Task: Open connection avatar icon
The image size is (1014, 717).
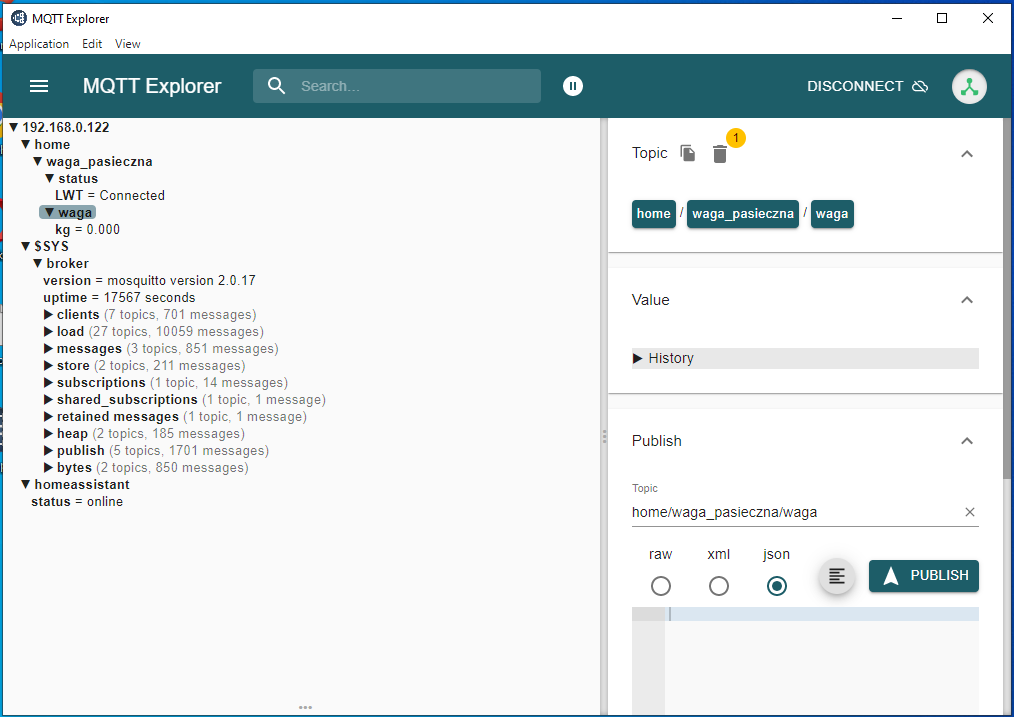Action: pyautogui.click(x=969, y=86)
